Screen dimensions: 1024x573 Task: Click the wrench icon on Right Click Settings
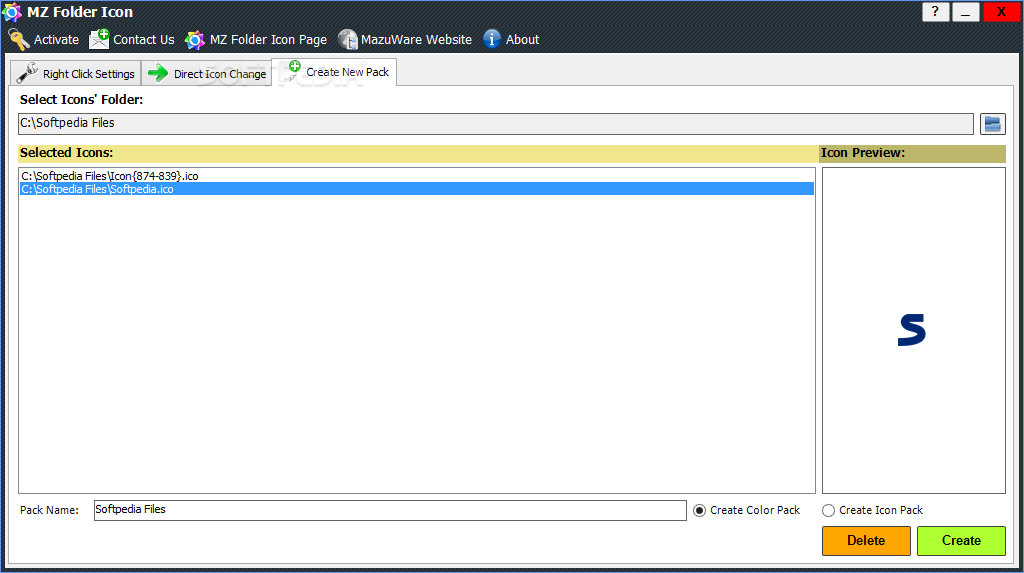27,73
